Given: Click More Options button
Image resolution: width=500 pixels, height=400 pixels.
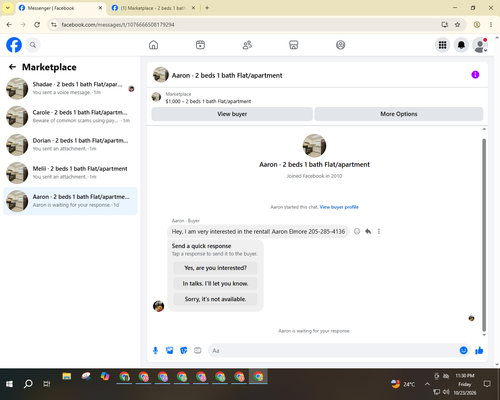Looking at the screenshot, I should coord(399,114).
